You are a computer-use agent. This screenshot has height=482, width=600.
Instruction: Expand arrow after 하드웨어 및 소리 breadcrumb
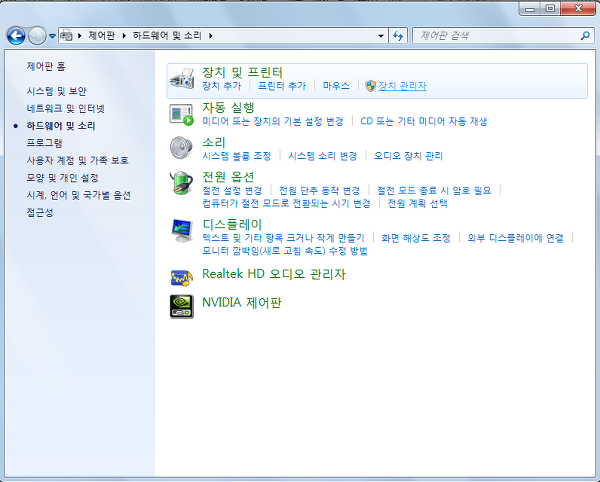211,36
